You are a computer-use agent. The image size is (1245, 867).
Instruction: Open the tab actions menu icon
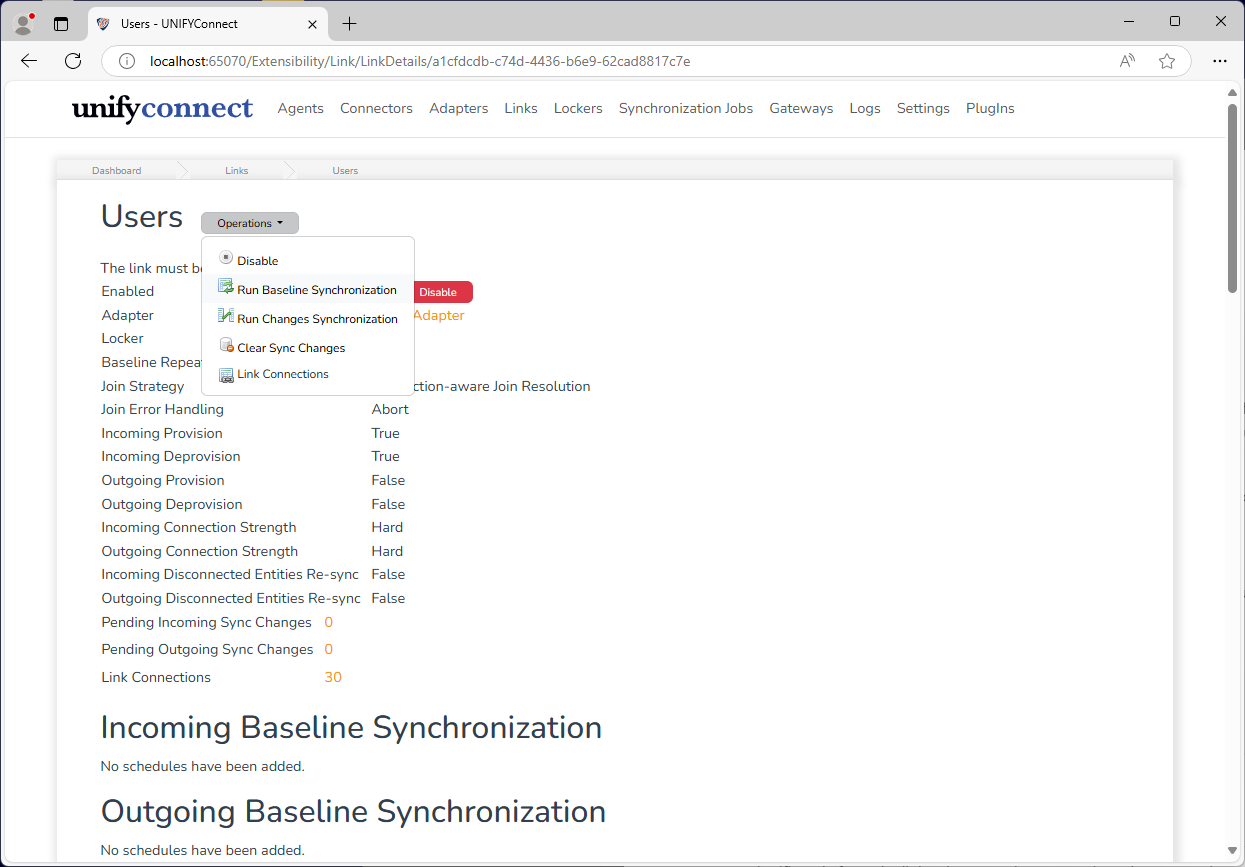click(x=61, y=24)
